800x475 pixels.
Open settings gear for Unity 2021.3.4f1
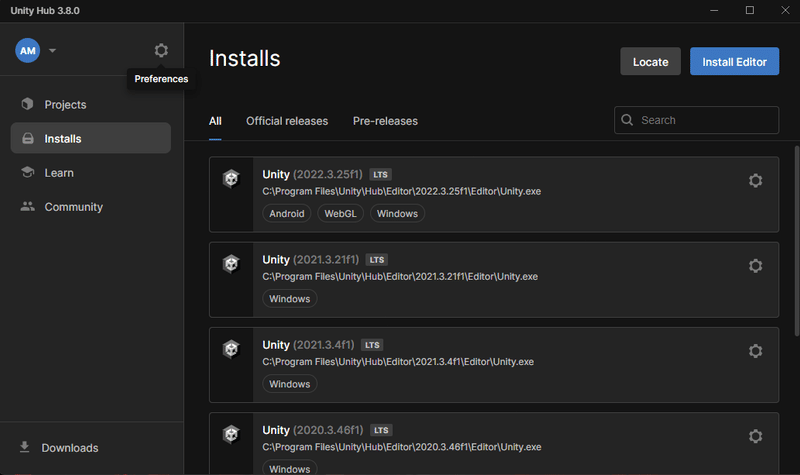(x=756, y=351)
